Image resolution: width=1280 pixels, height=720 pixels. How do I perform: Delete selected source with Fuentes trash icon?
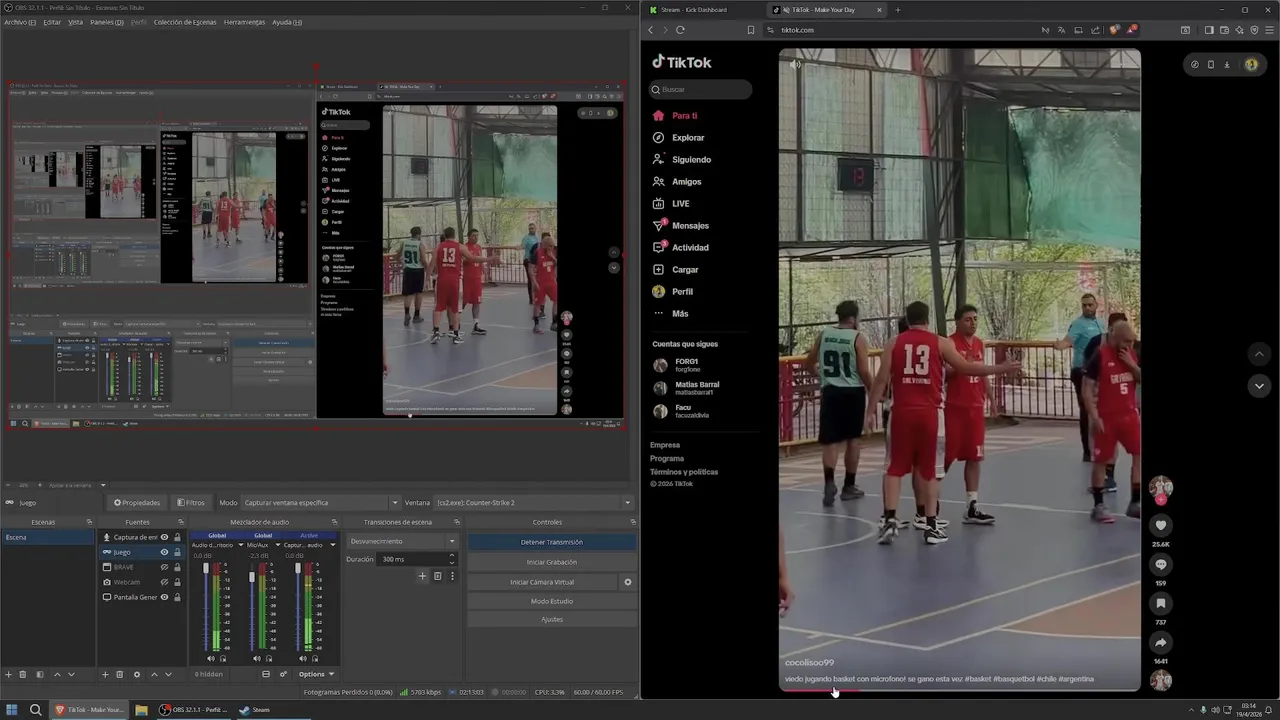tap(120, 674)
